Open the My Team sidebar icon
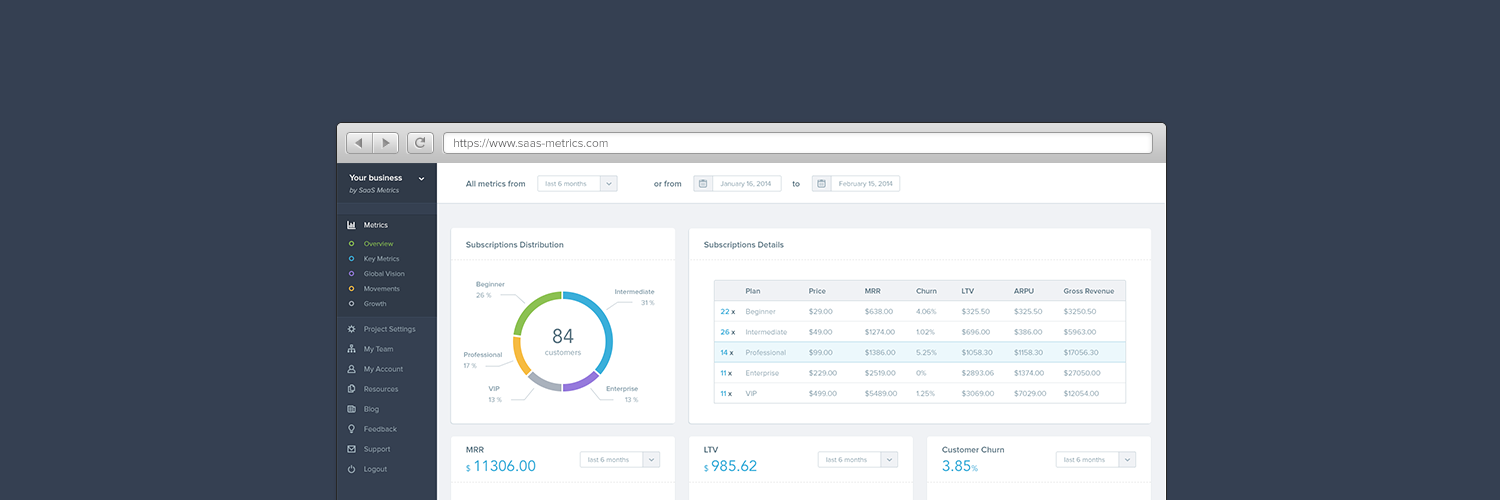The width and height of the screenshot is (1500, 500). [351, 349]
